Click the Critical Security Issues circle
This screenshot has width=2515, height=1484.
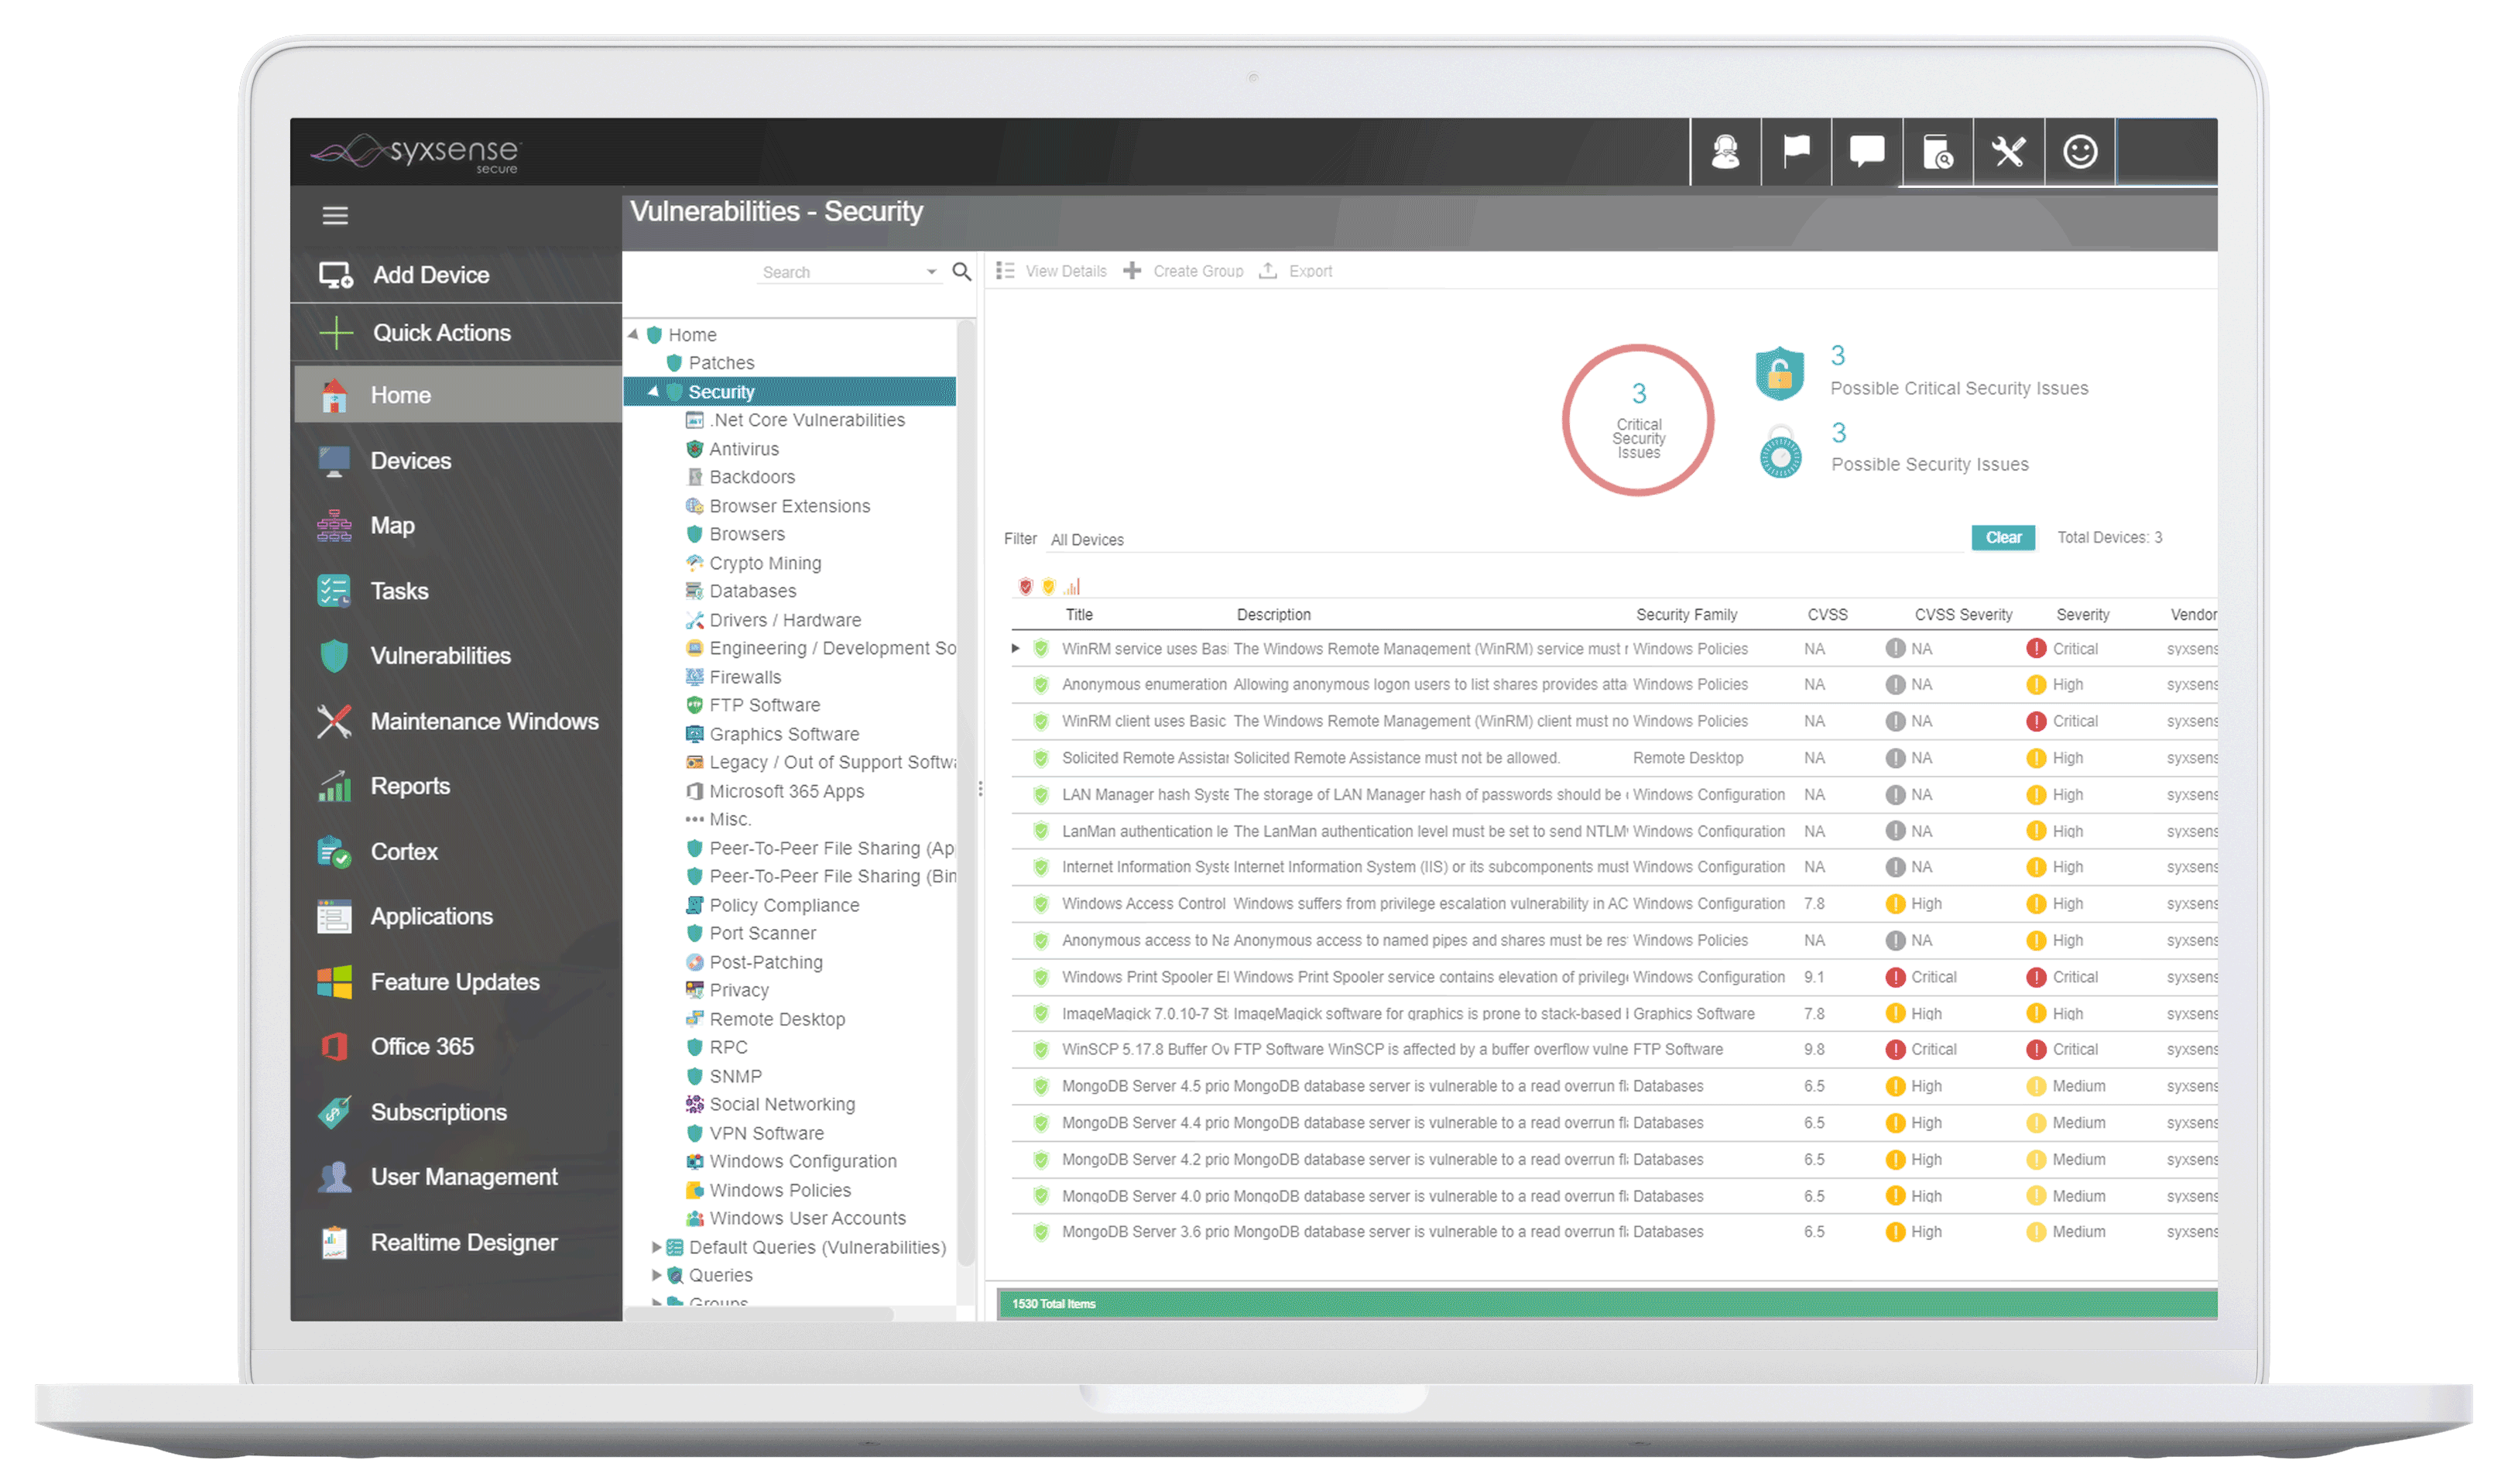pos(1638,420)
